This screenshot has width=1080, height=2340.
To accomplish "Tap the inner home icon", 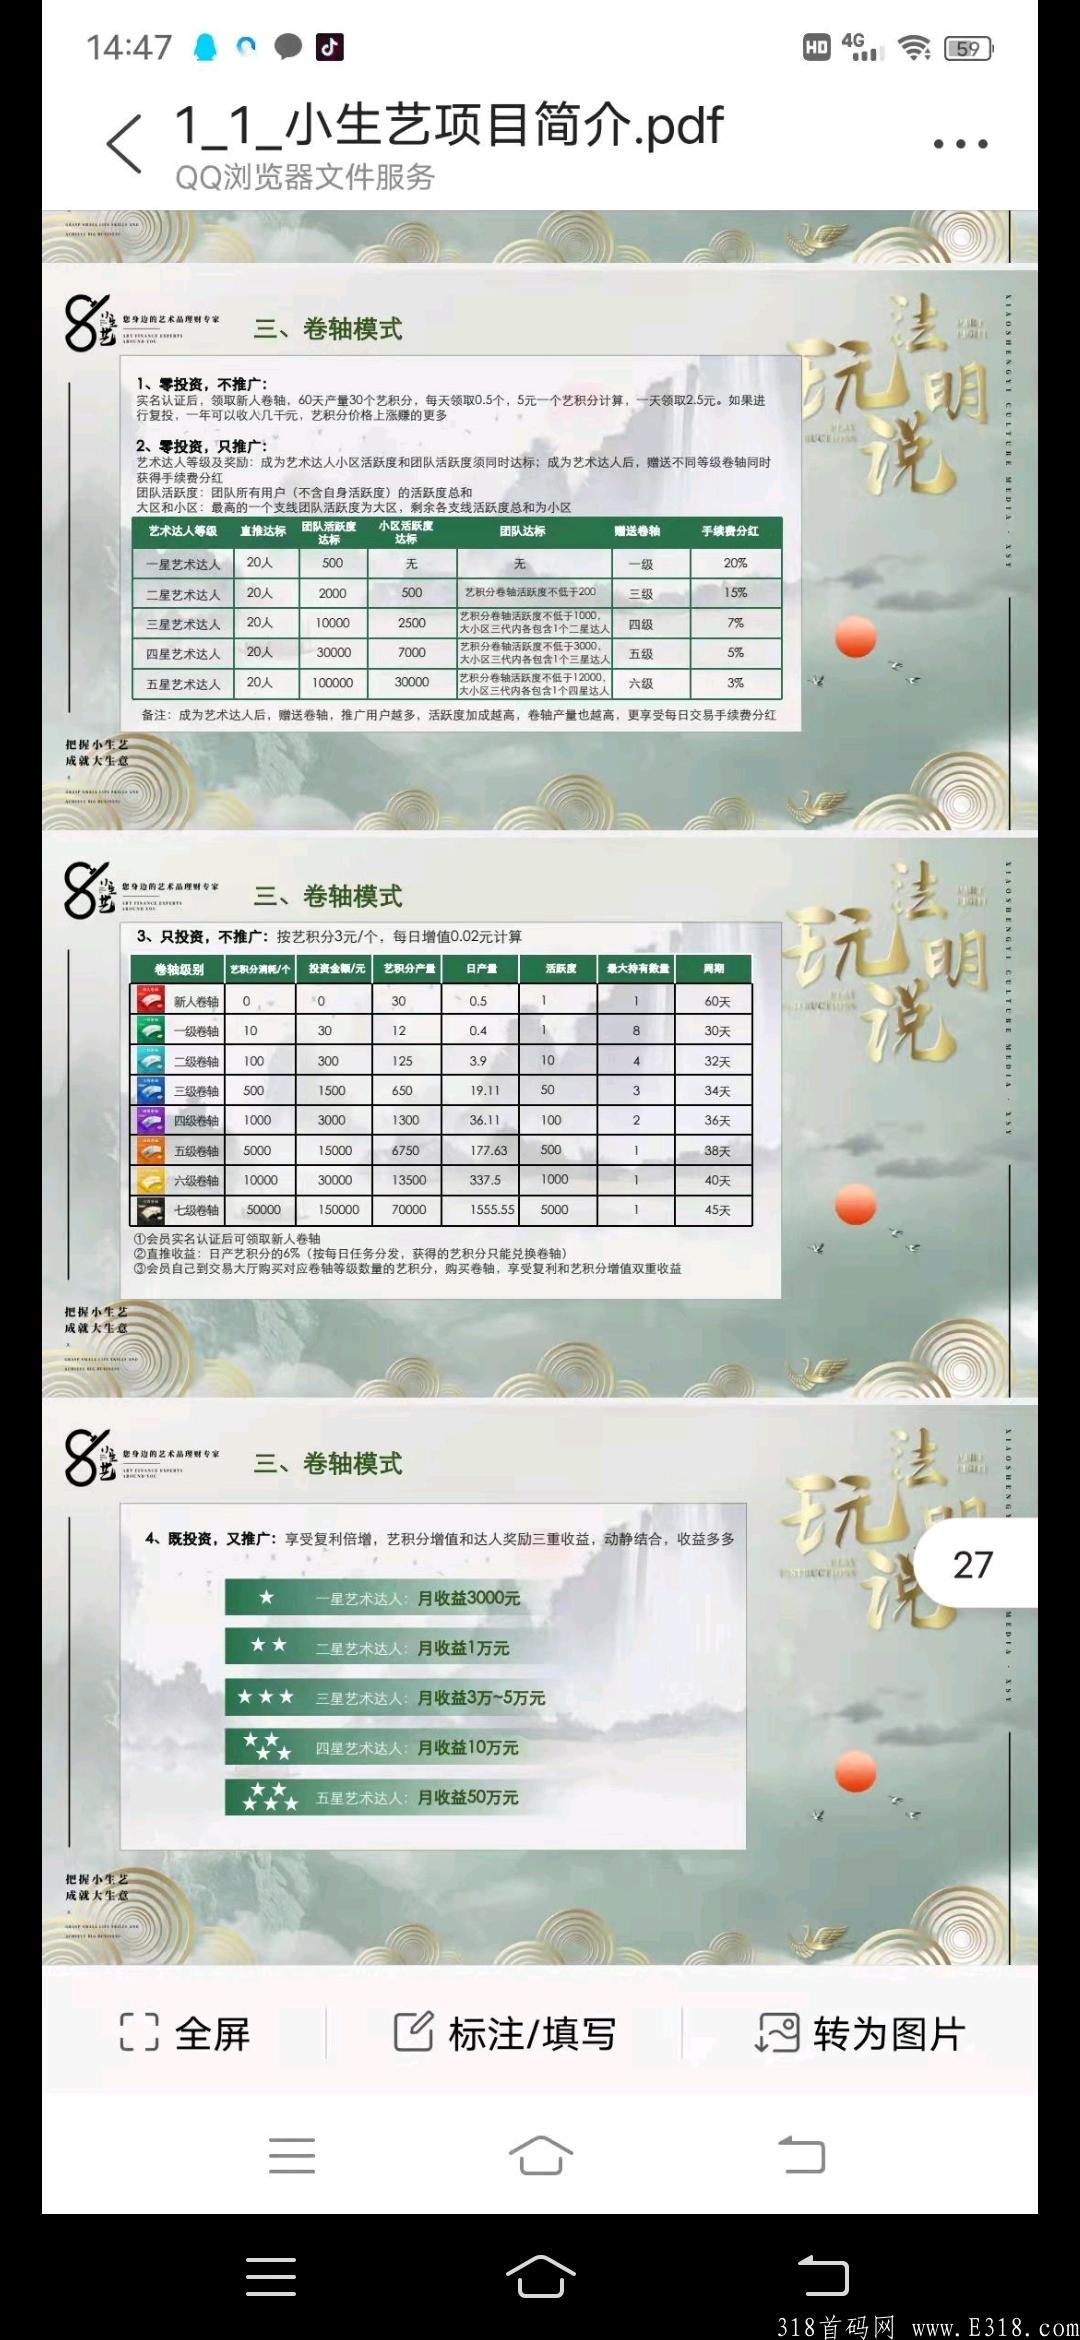I will pos(540,2155).
